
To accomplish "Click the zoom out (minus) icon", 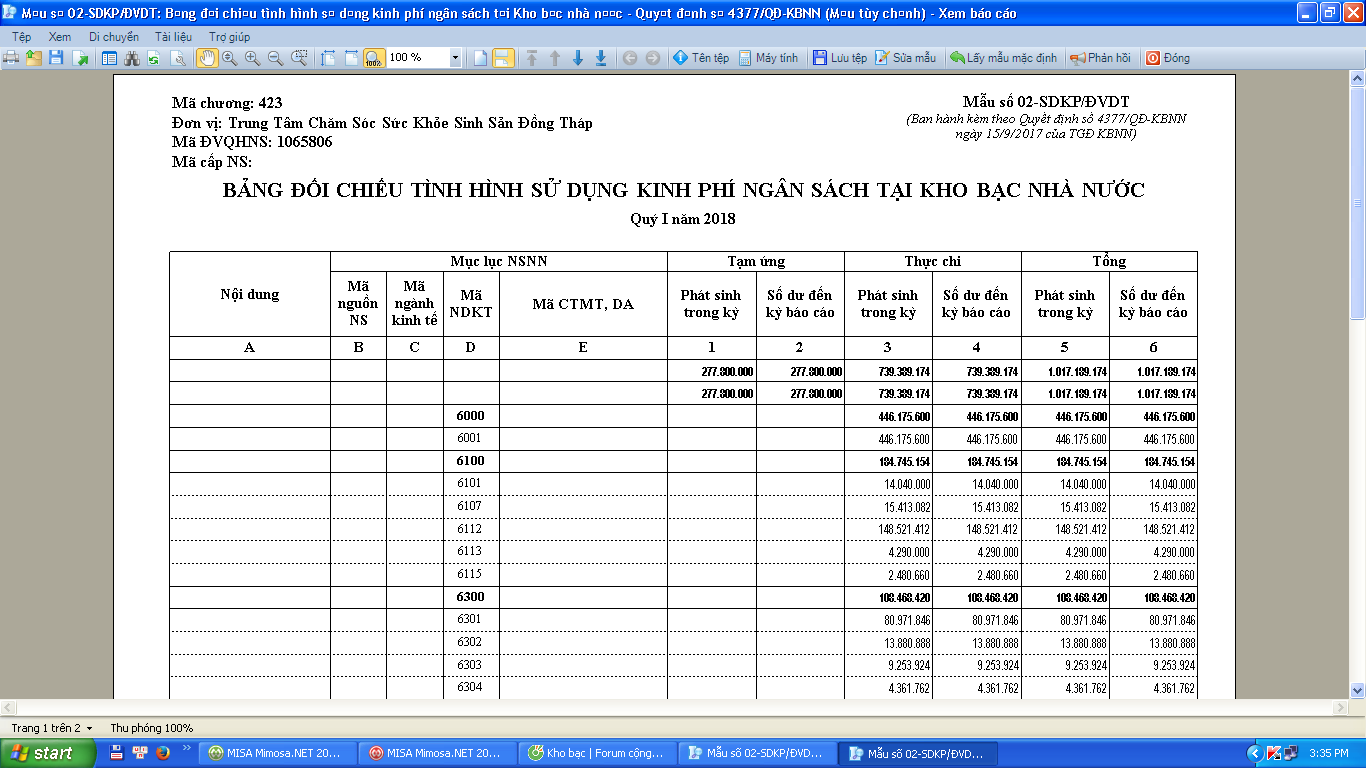I will pyautogui.click(x=275, y=58).
